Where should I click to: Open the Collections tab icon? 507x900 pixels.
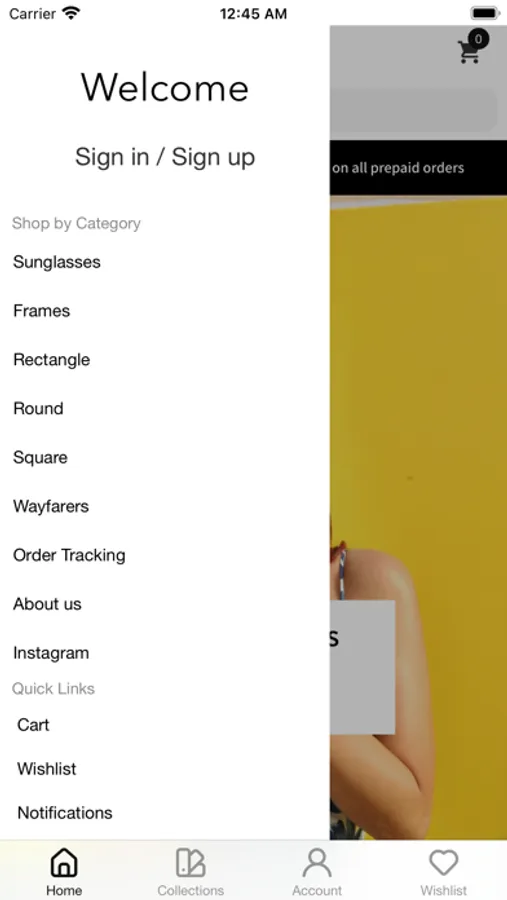pyautogui.click(x=191, y=863)
